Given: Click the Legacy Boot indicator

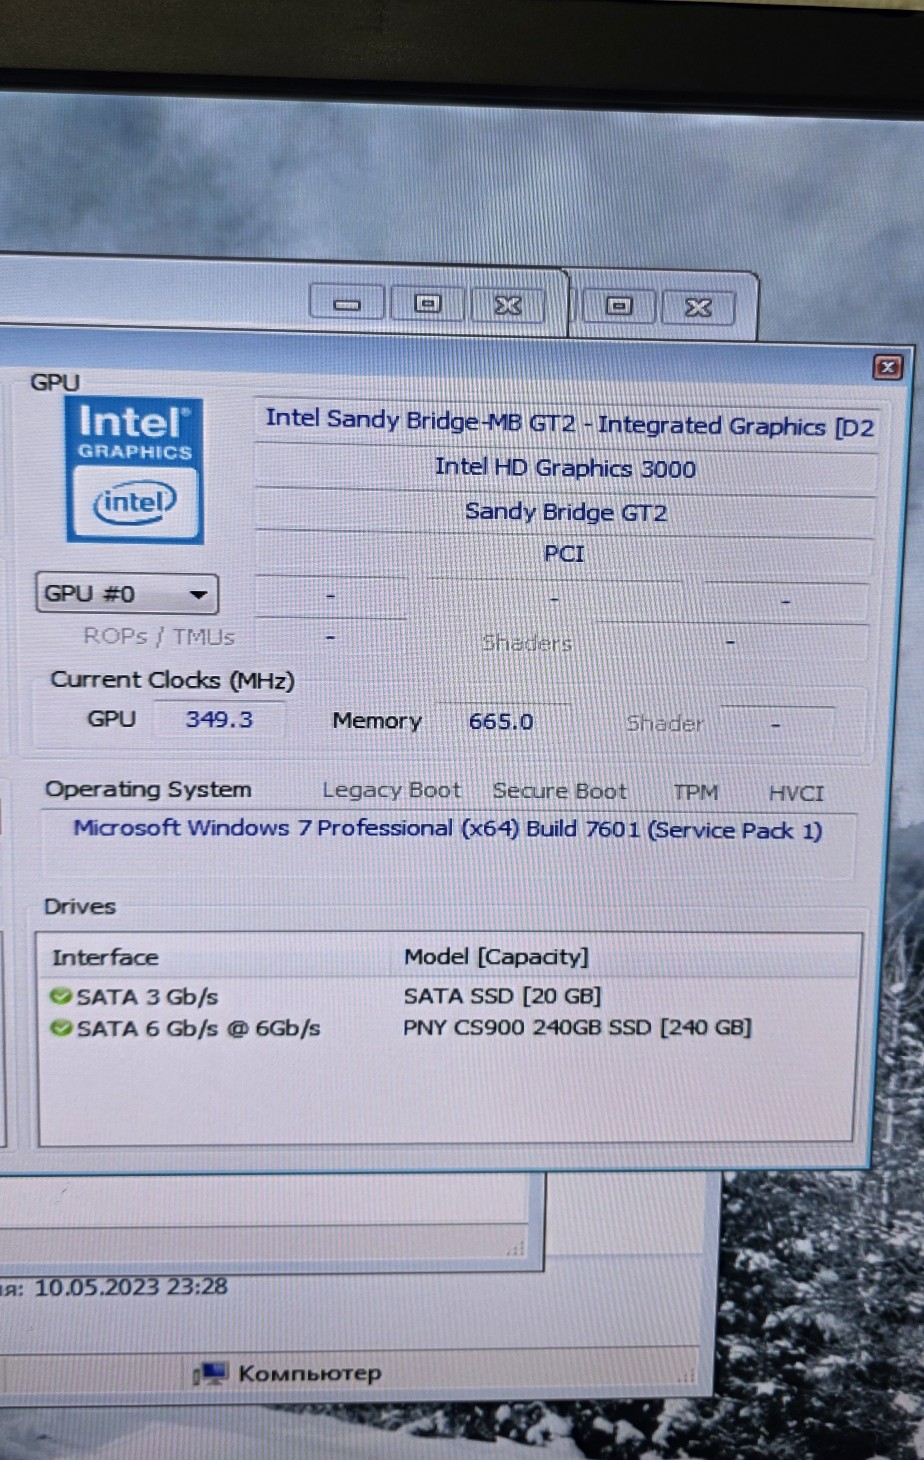Looking at the screenshot, I should pyautogui.click(x=391, y=790).
